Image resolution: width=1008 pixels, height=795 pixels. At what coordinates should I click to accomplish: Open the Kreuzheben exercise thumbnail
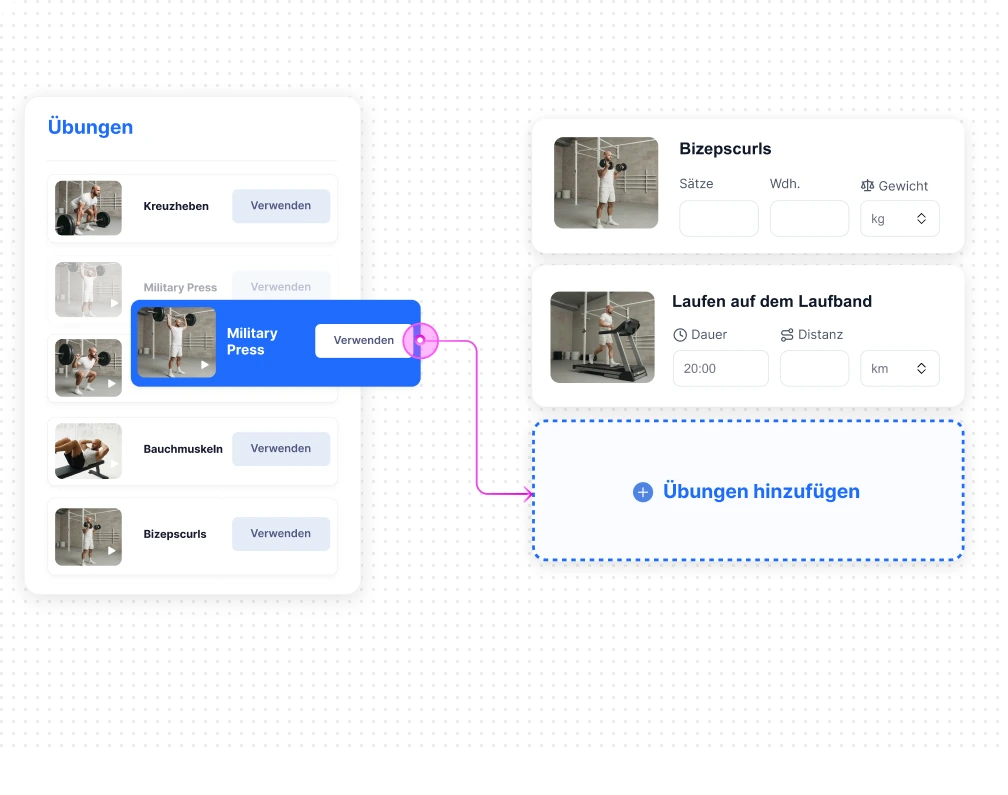coord(88,208)
